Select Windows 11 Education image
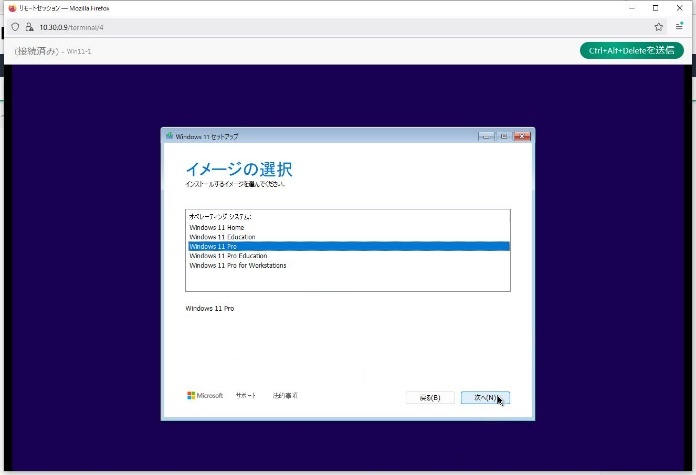 click(223, 237)
